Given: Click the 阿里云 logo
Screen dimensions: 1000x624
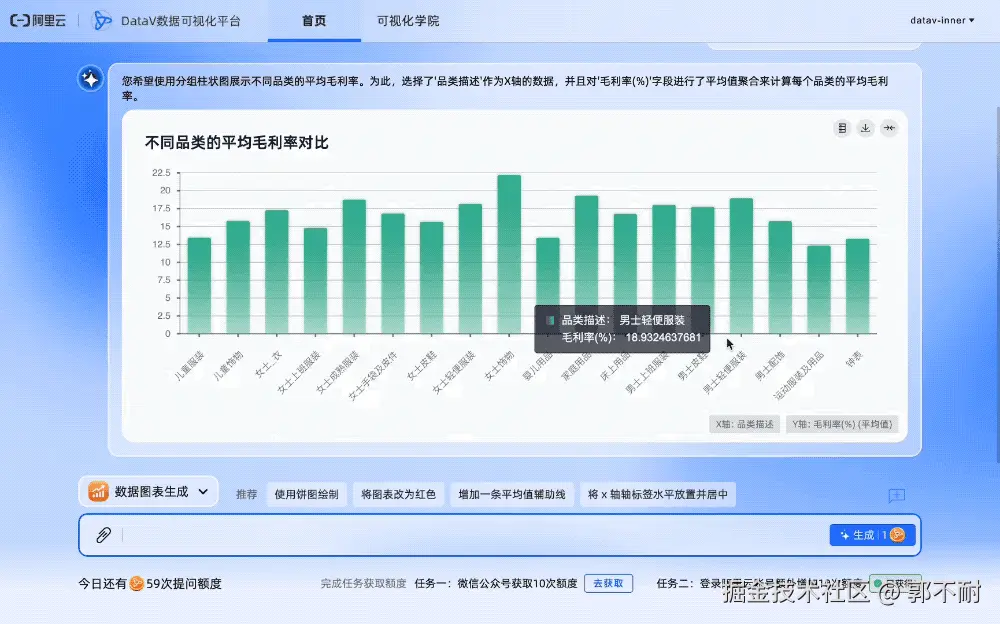Looking at the screenshot, I should tap(39, 20).
